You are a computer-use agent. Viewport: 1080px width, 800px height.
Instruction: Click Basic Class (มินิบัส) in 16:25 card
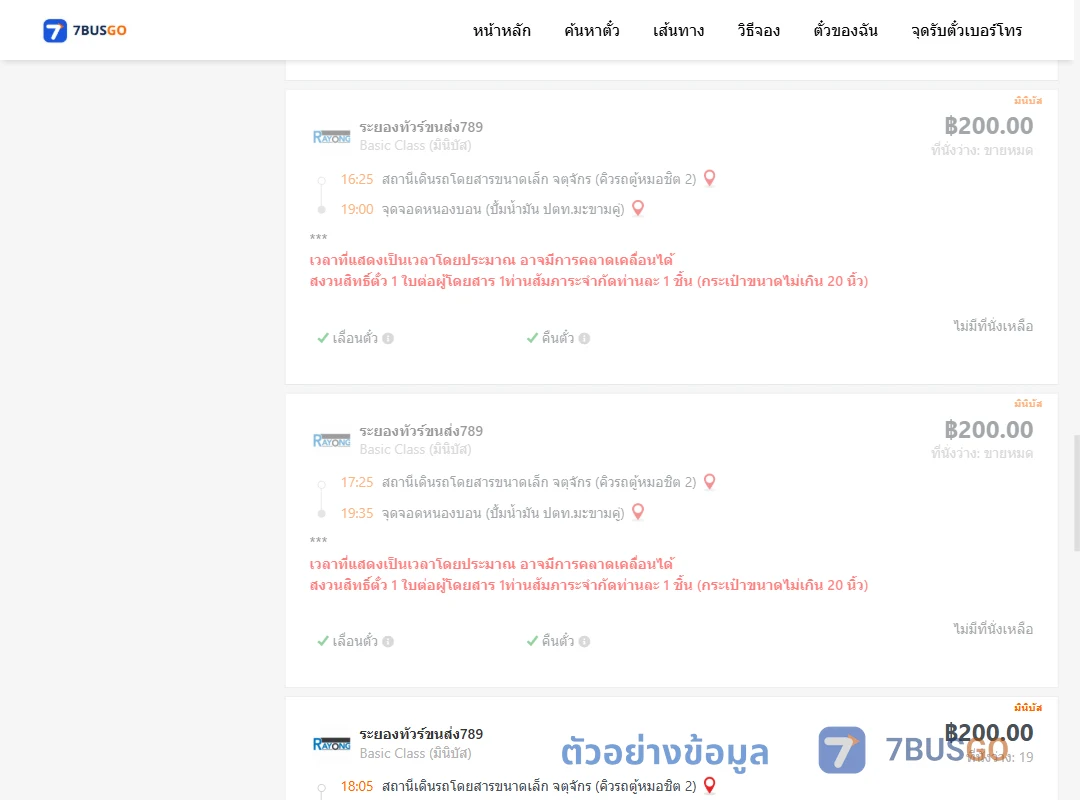415,145
